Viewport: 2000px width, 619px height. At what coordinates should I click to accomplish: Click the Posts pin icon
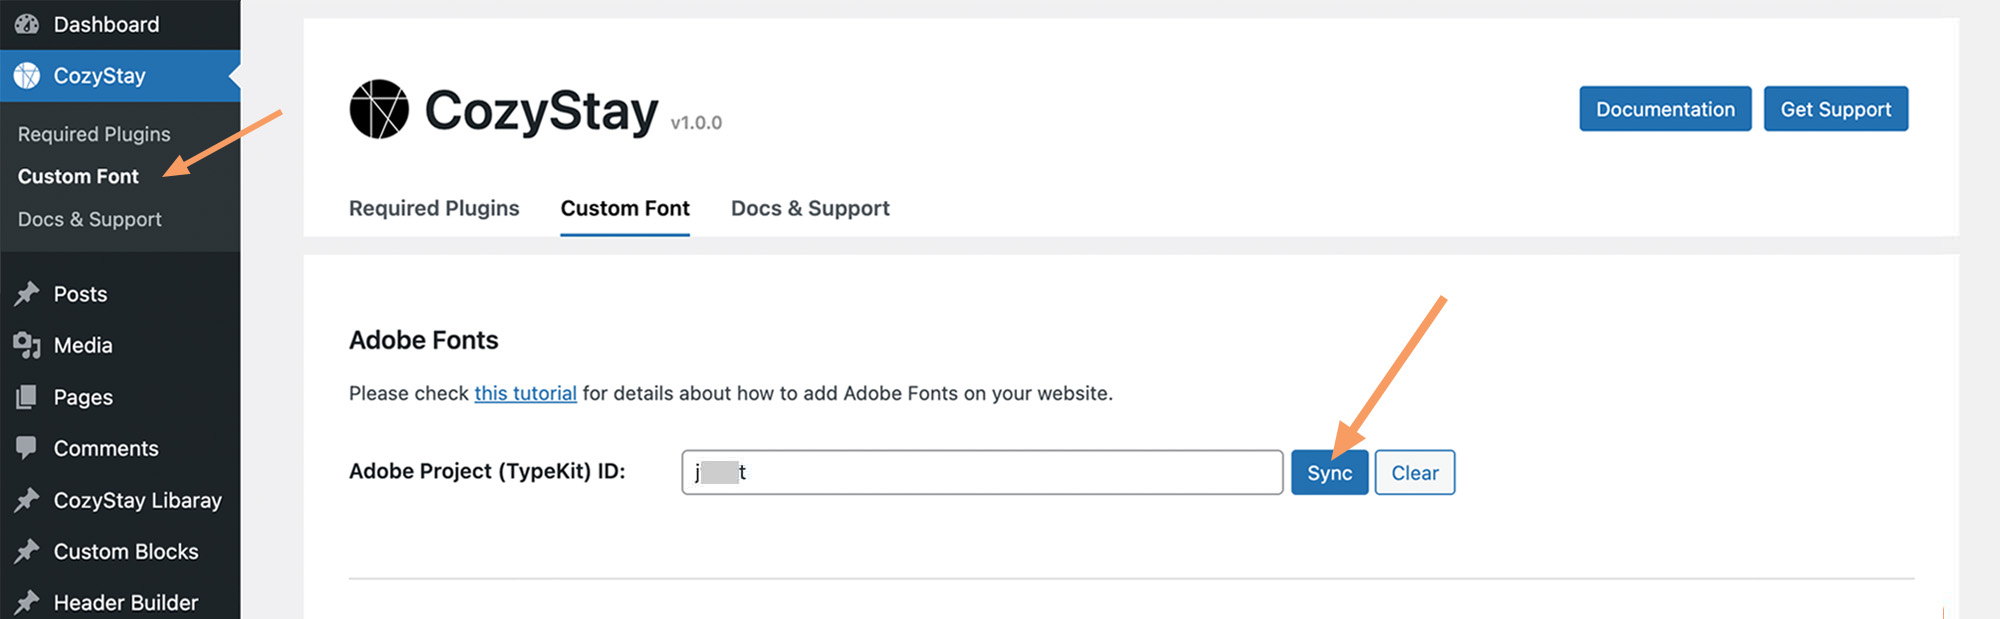[27, 294]
